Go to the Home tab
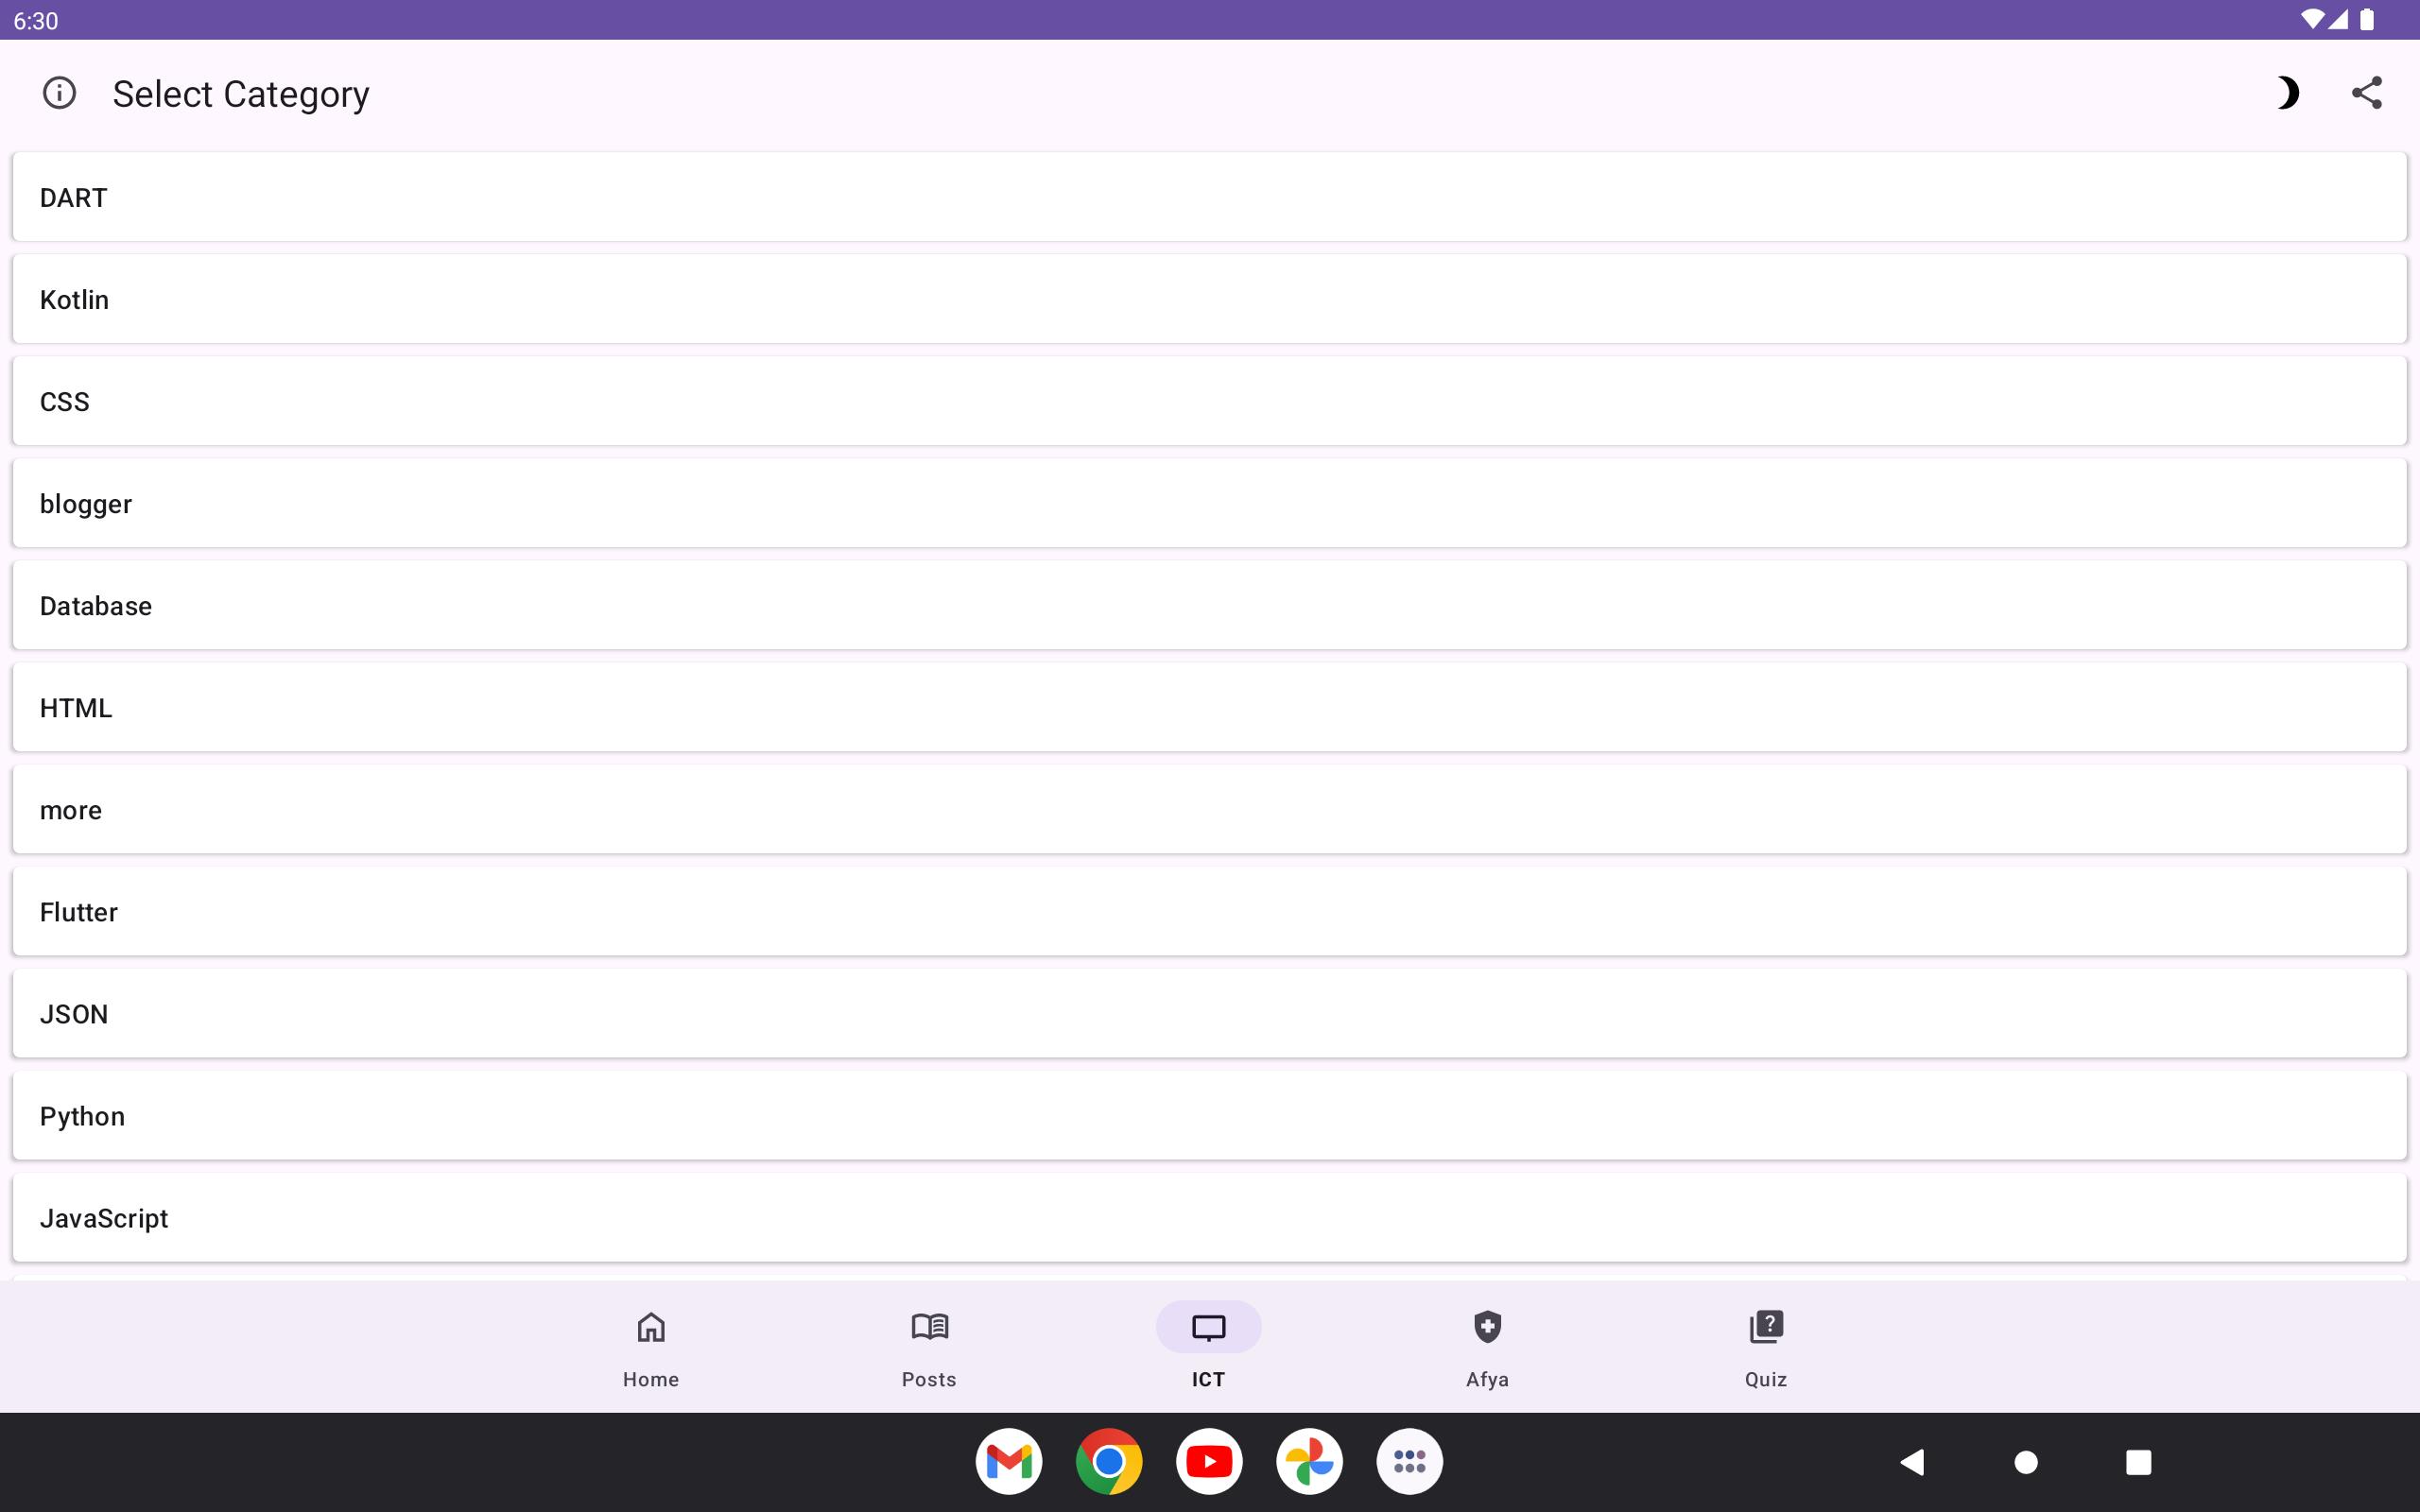Image resolution: width=2420 pixels, height=1512 pixels. pos(651,1348)
